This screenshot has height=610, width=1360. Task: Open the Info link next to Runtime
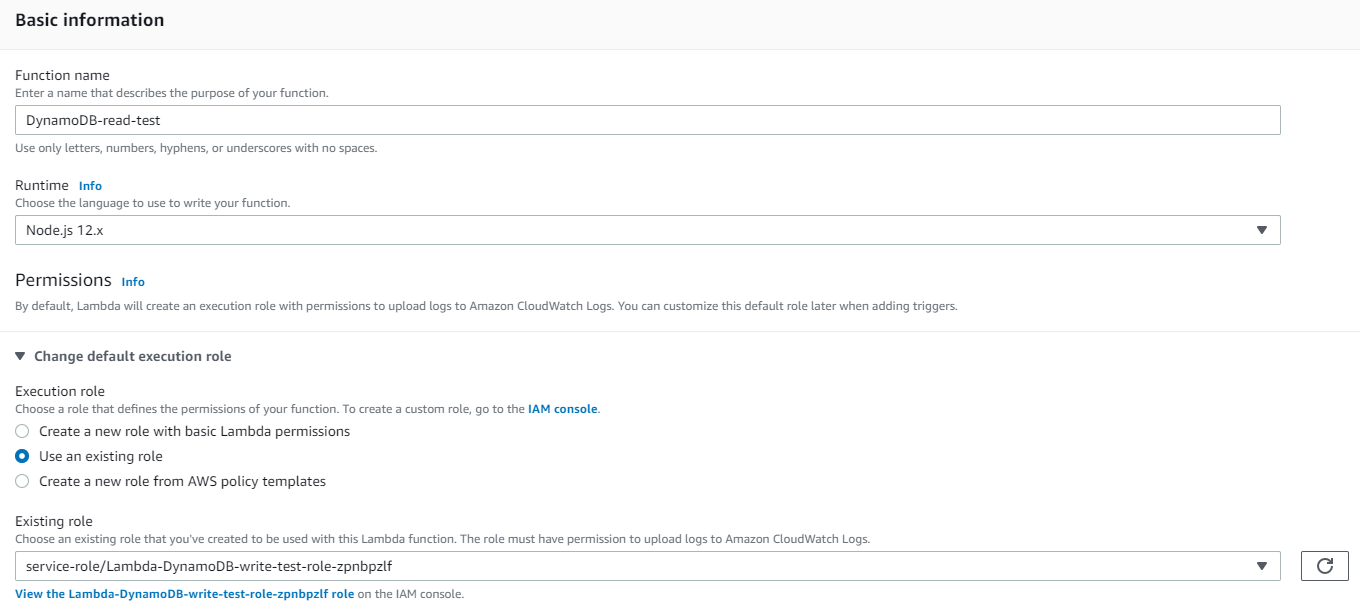click(x=90, y=186)
